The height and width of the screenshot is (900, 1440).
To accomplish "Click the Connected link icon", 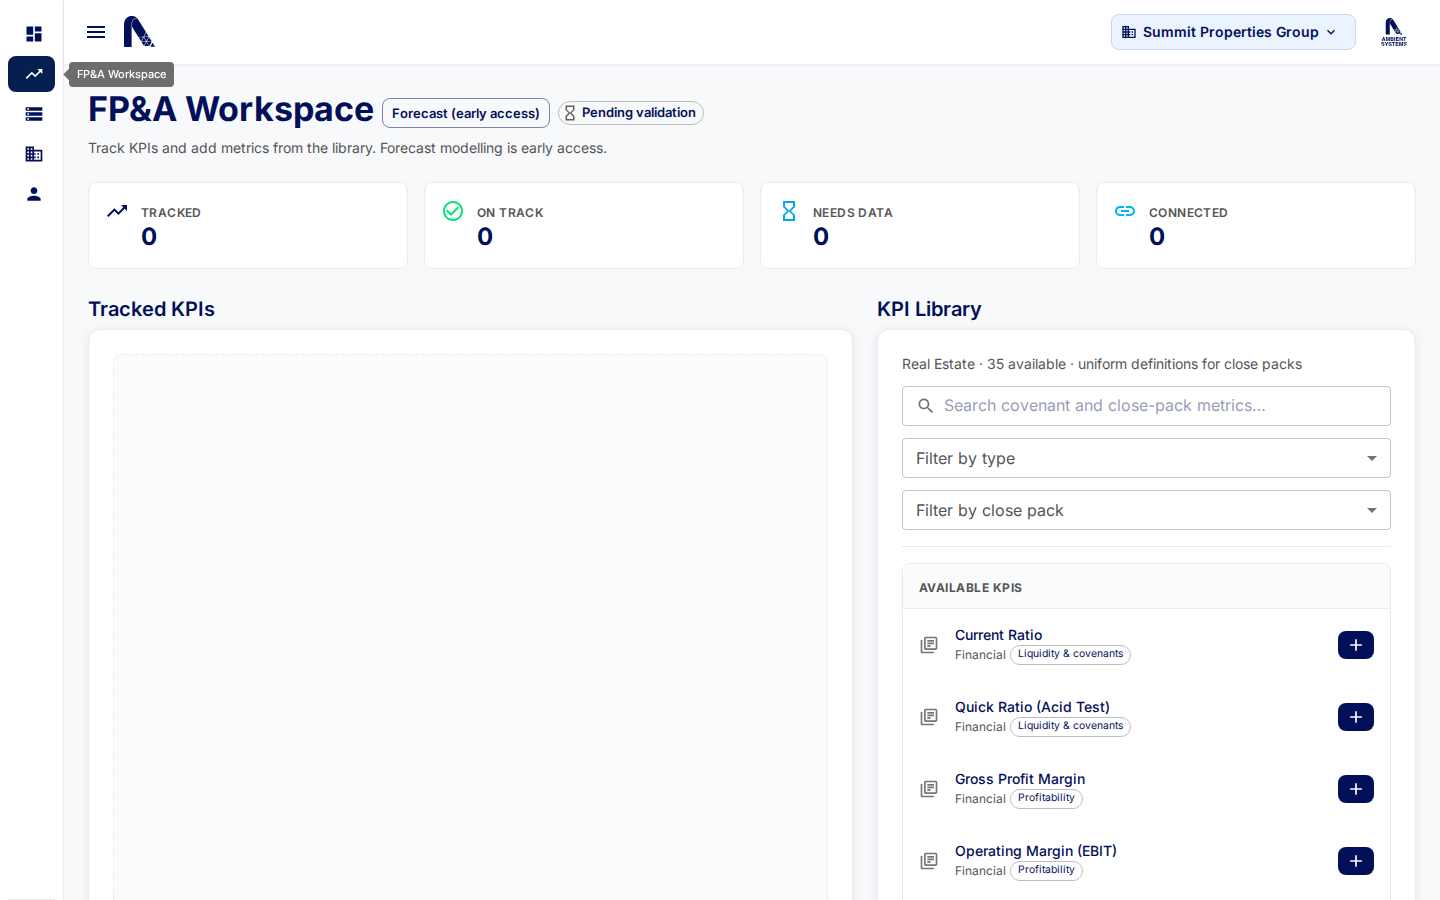I will pos(1125,211).
